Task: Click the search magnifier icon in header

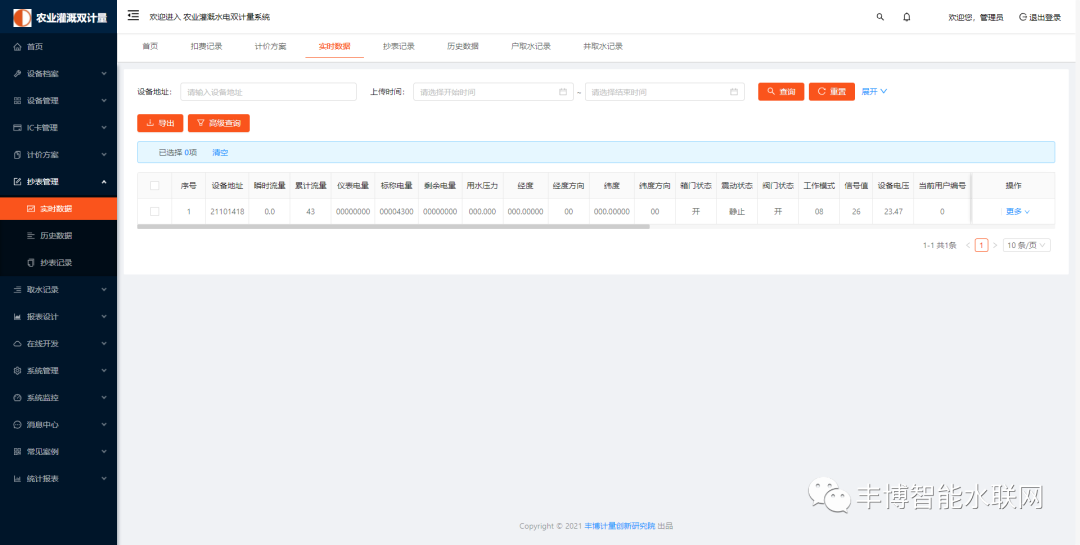Action: [880, 17]
